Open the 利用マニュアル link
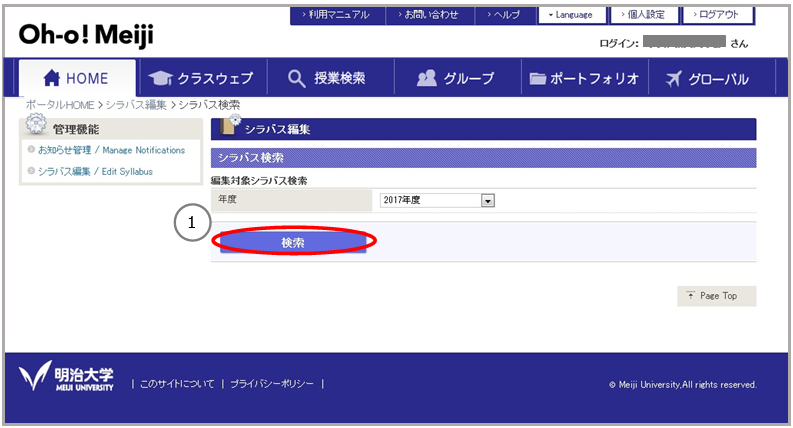 pos(337,15)
